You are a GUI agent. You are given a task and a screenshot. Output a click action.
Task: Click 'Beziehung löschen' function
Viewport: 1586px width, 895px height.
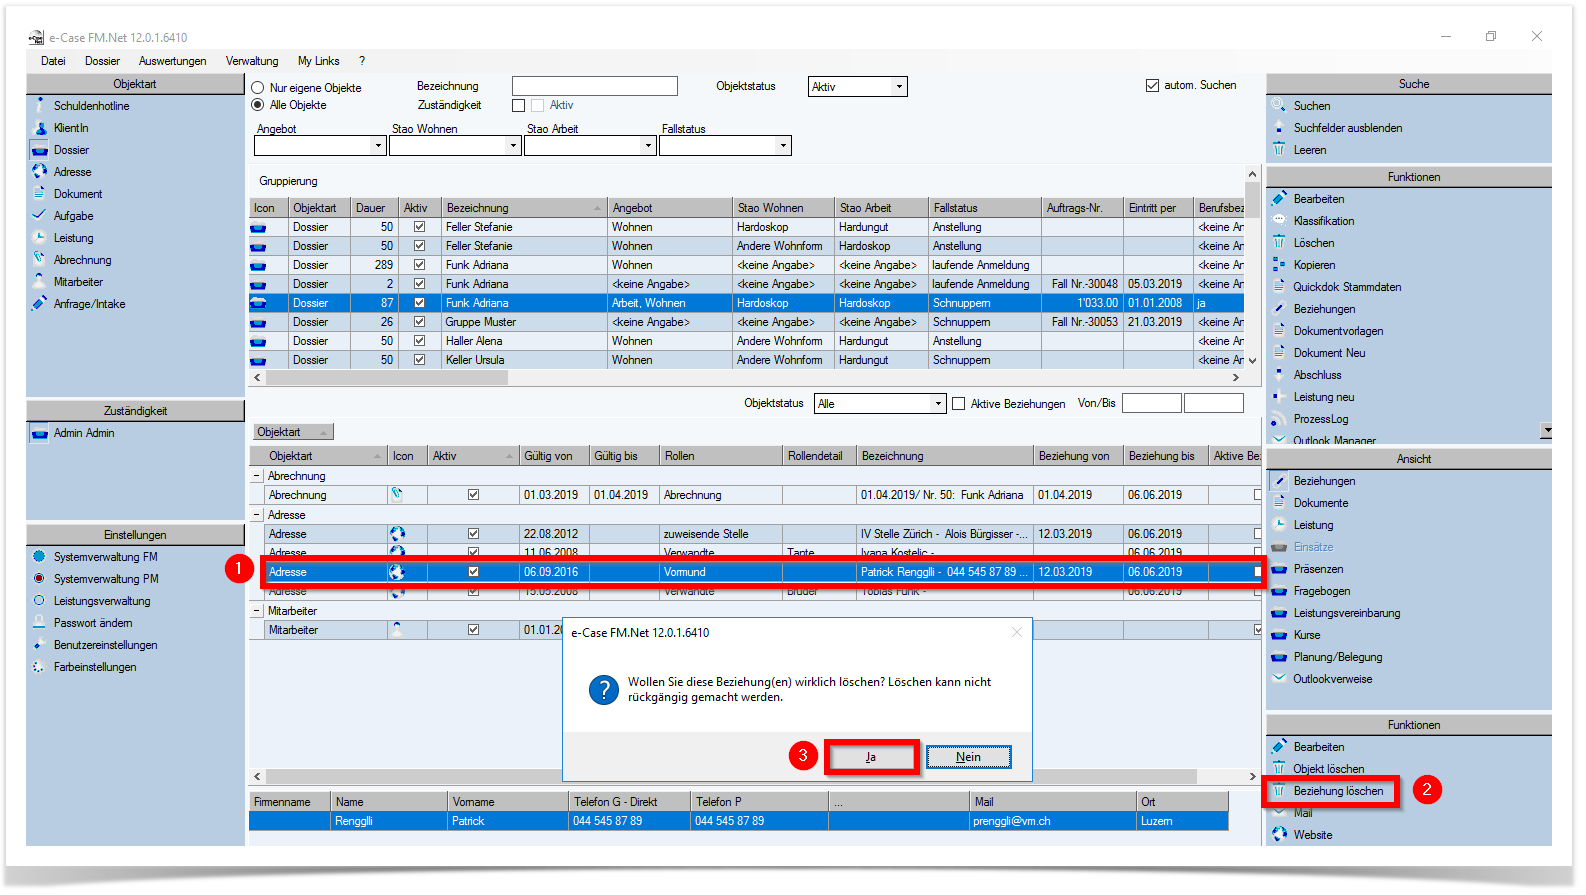point(1338,791)
